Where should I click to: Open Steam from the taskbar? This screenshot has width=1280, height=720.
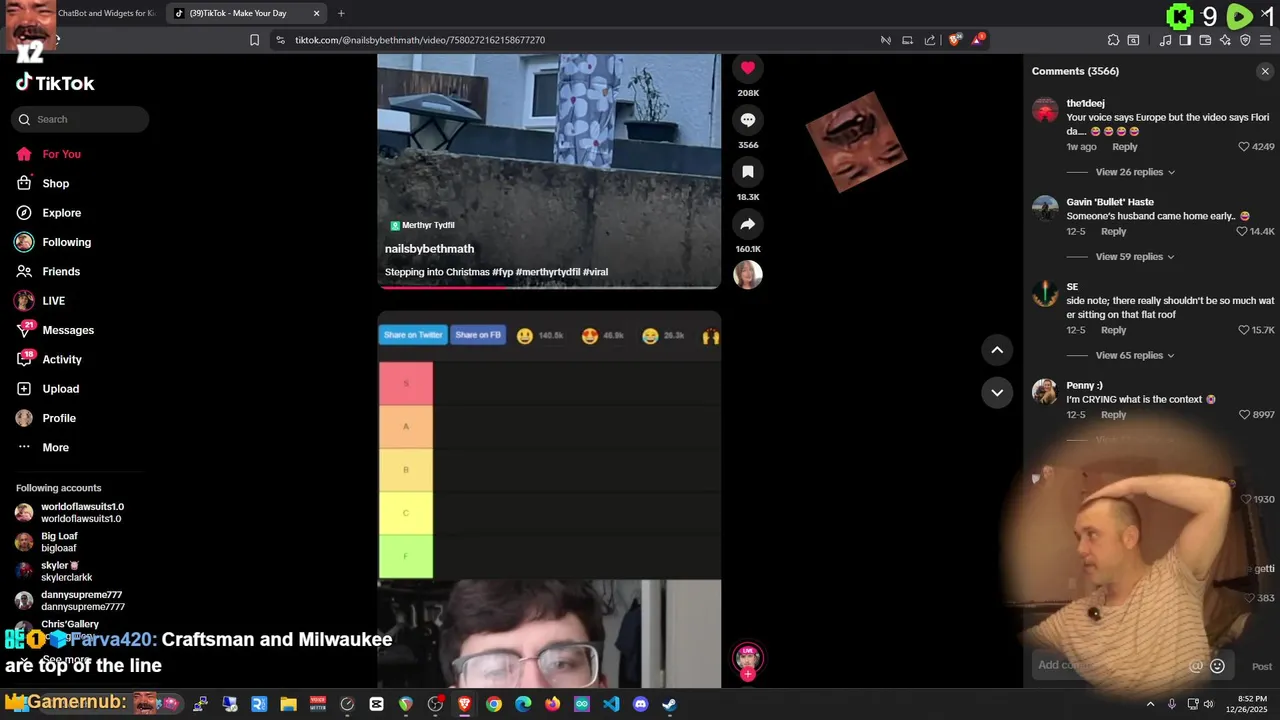coord(669,704)
